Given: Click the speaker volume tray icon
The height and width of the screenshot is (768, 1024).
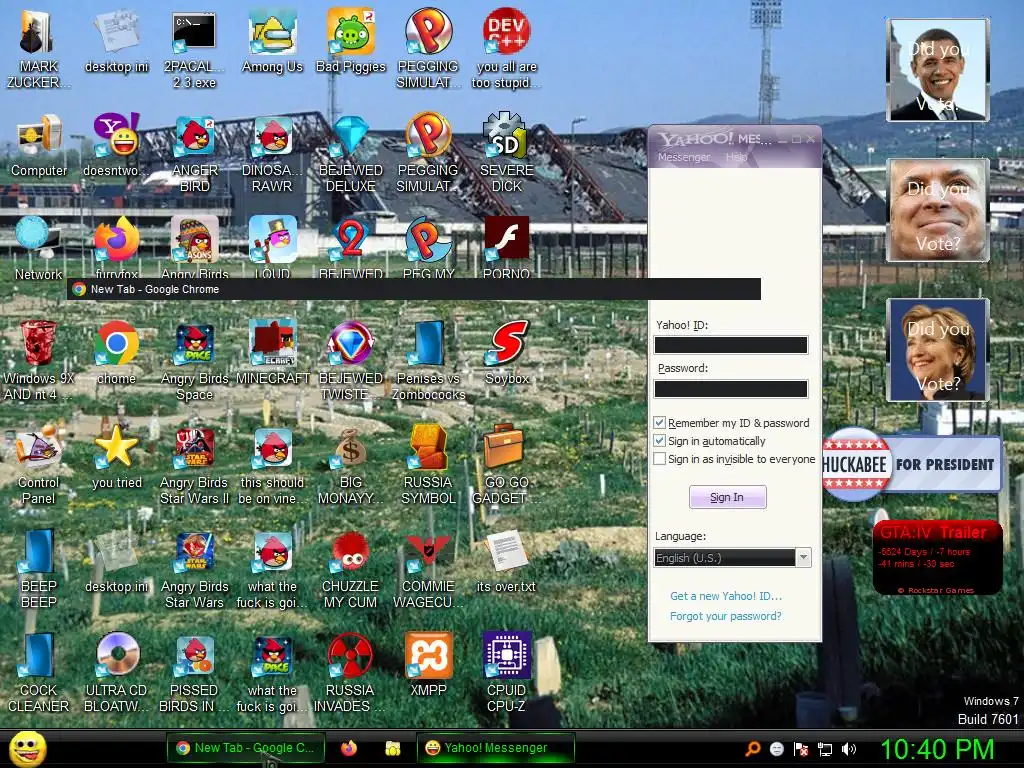Looking at the screenshot, I should tap(849, 749).
